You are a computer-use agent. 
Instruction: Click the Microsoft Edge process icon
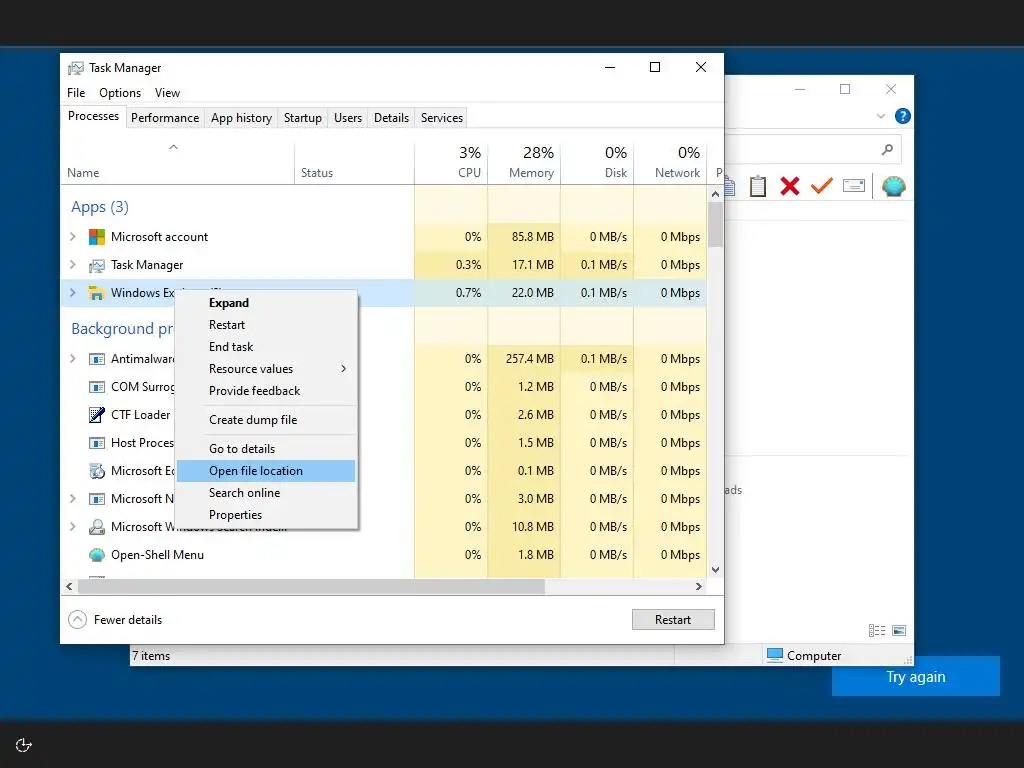click(x=97, y=471)
